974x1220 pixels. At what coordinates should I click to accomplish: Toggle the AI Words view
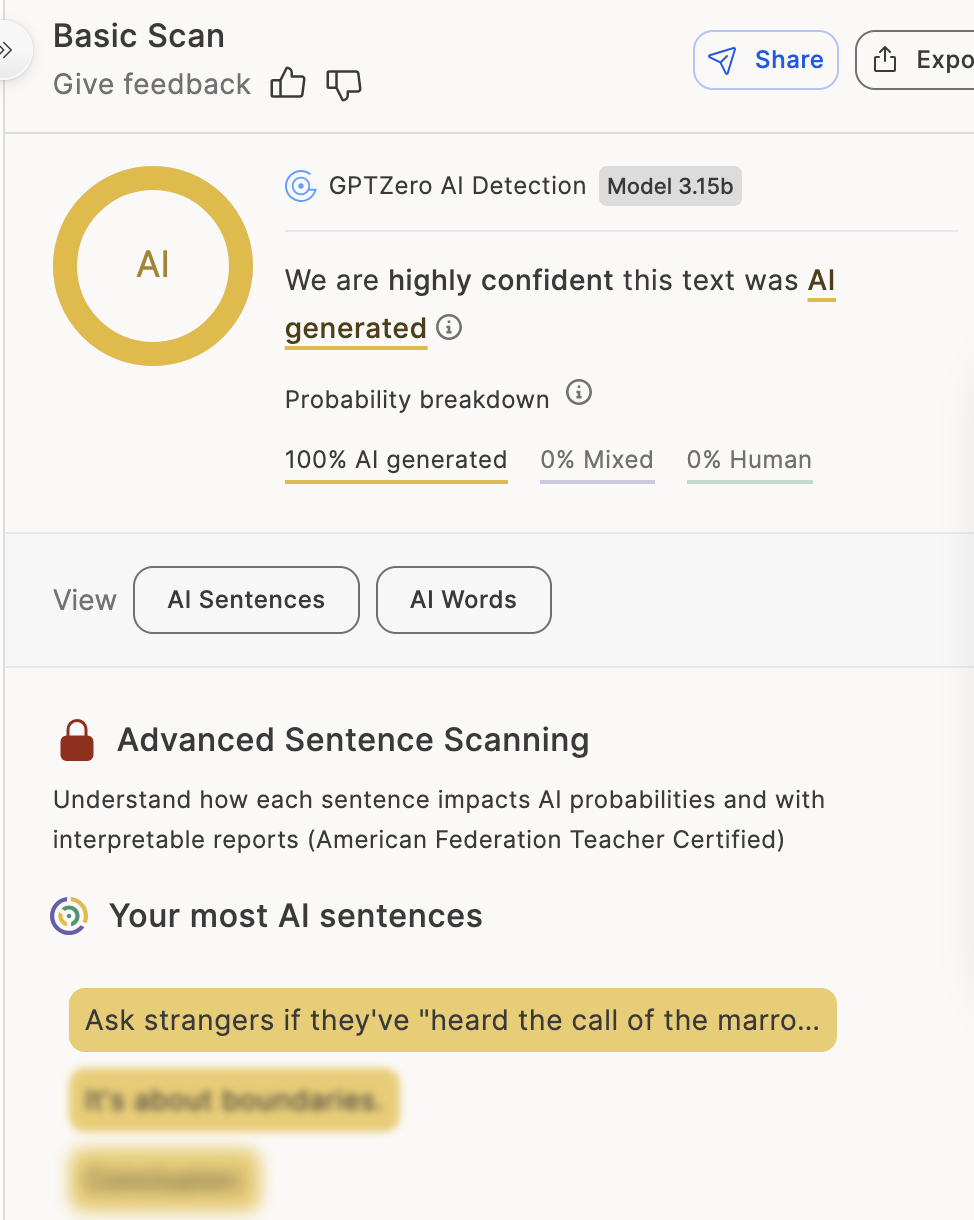[x=463, y=600]
